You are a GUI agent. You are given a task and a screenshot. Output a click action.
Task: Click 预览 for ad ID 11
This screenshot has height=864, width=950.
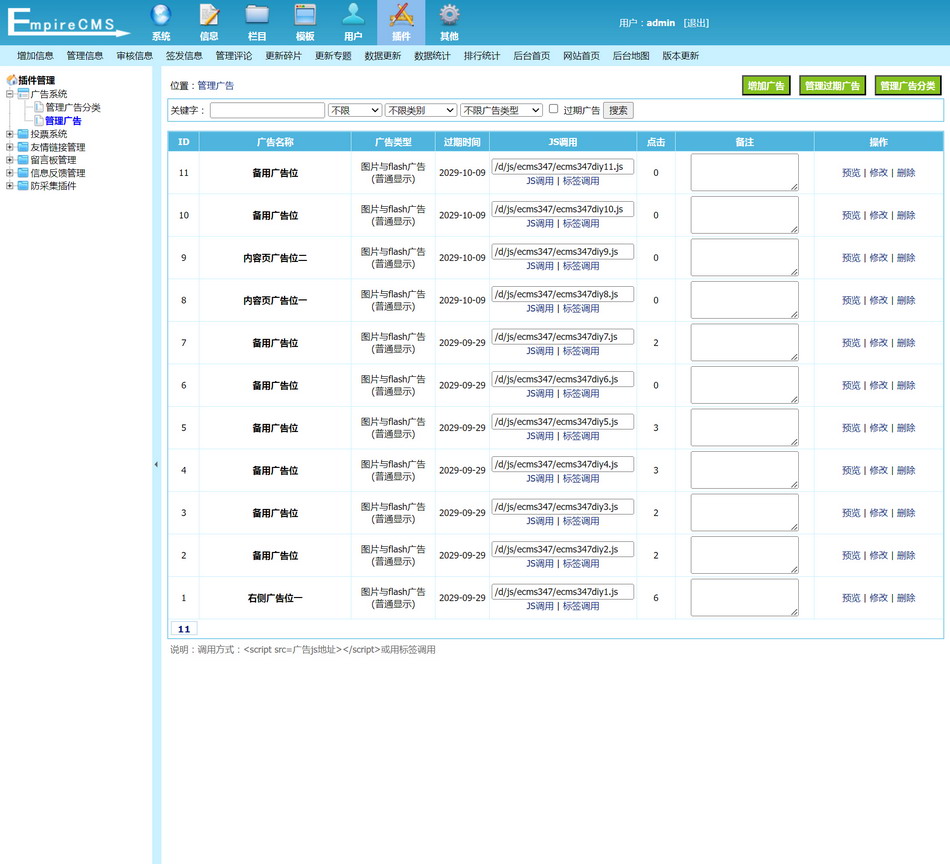(x=851, y=173)
